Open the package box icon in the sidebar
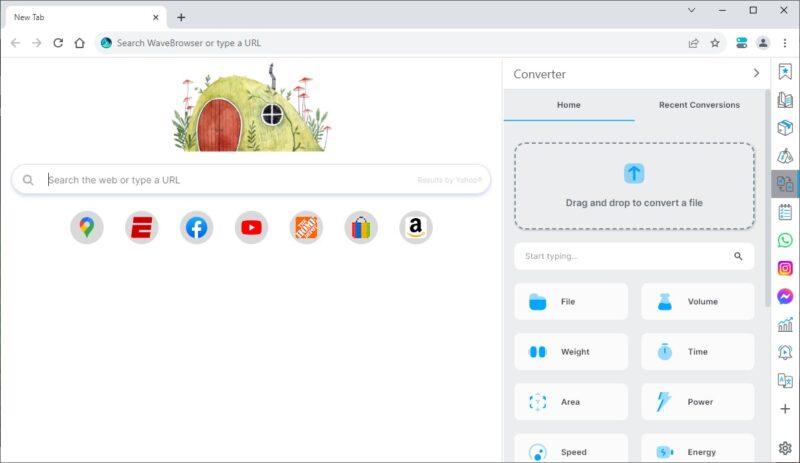 point(785,128)
